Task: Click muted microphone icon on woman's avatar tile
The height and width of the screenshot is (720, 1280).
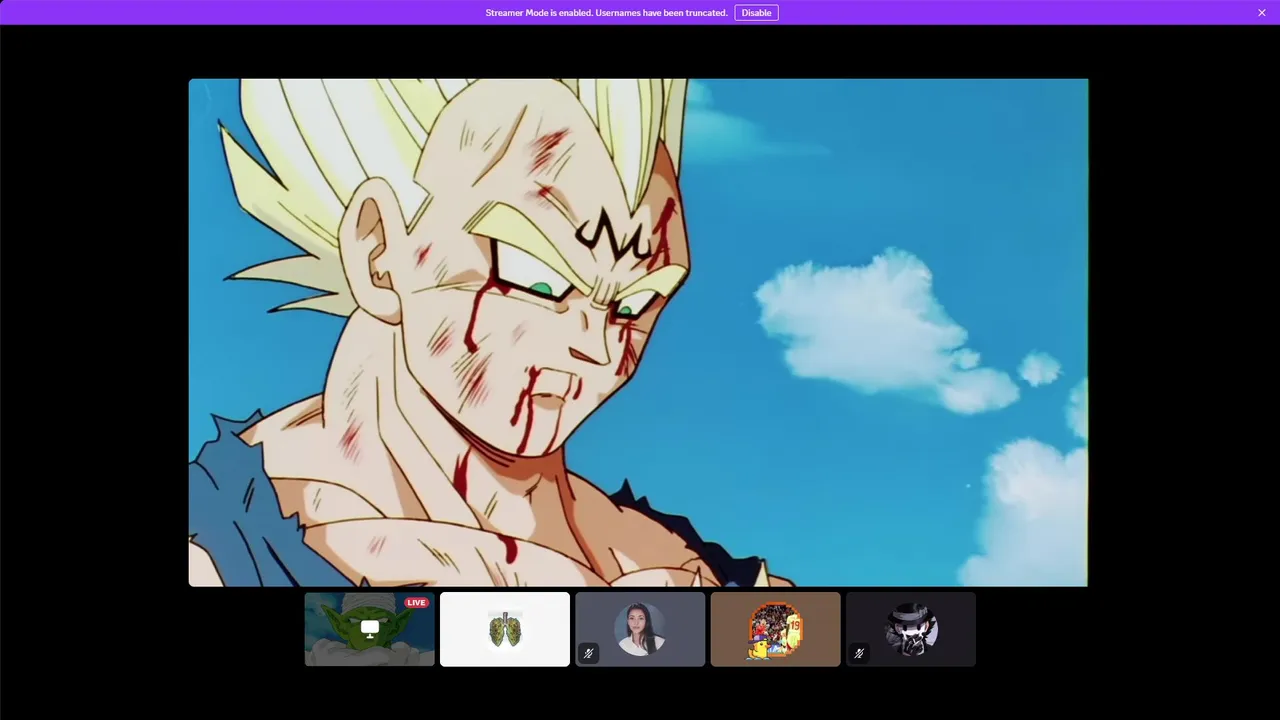Action: (x=588, y=653)
